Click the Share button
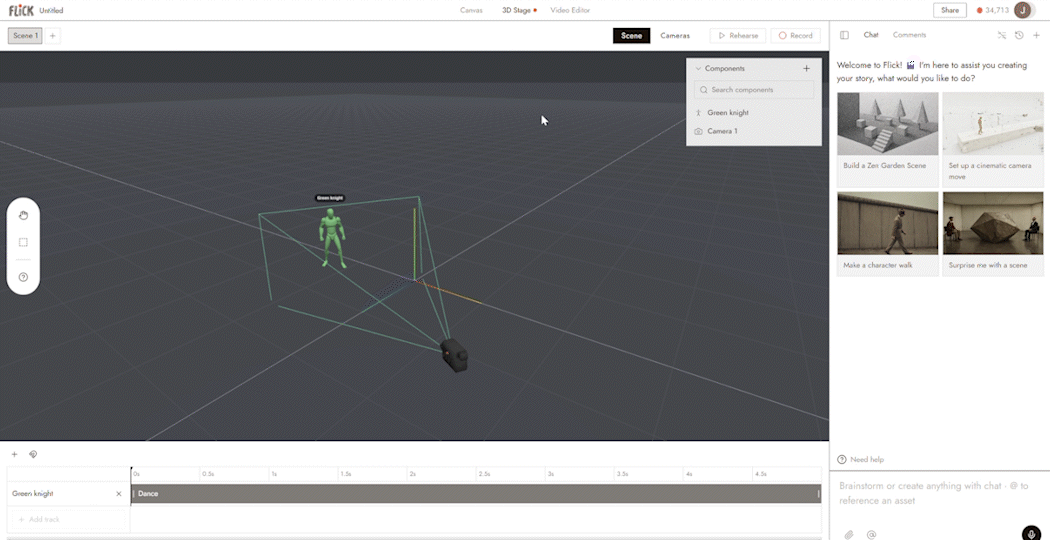Screen dimensions: 1050x540 coord(950,10)
